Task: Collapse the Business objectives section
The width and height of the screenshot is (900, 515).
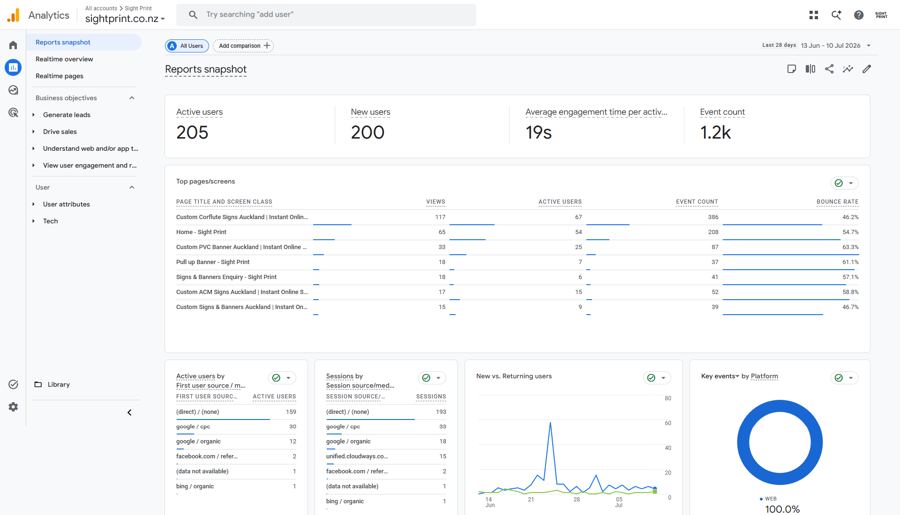Action: click(131, 98)
